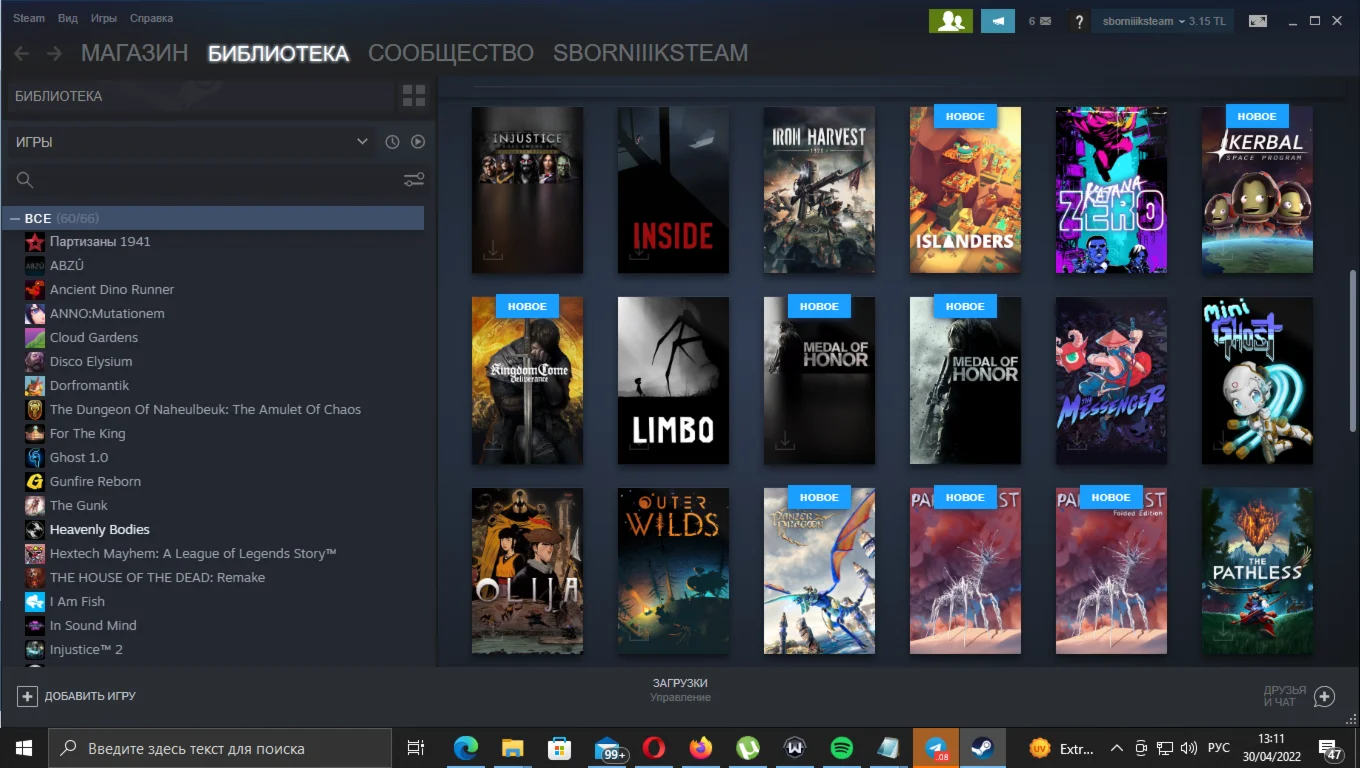The height and width of the screenshot is (768, 1360).
Task: Open advanced filter settings icon
Action: pos(413,180)
